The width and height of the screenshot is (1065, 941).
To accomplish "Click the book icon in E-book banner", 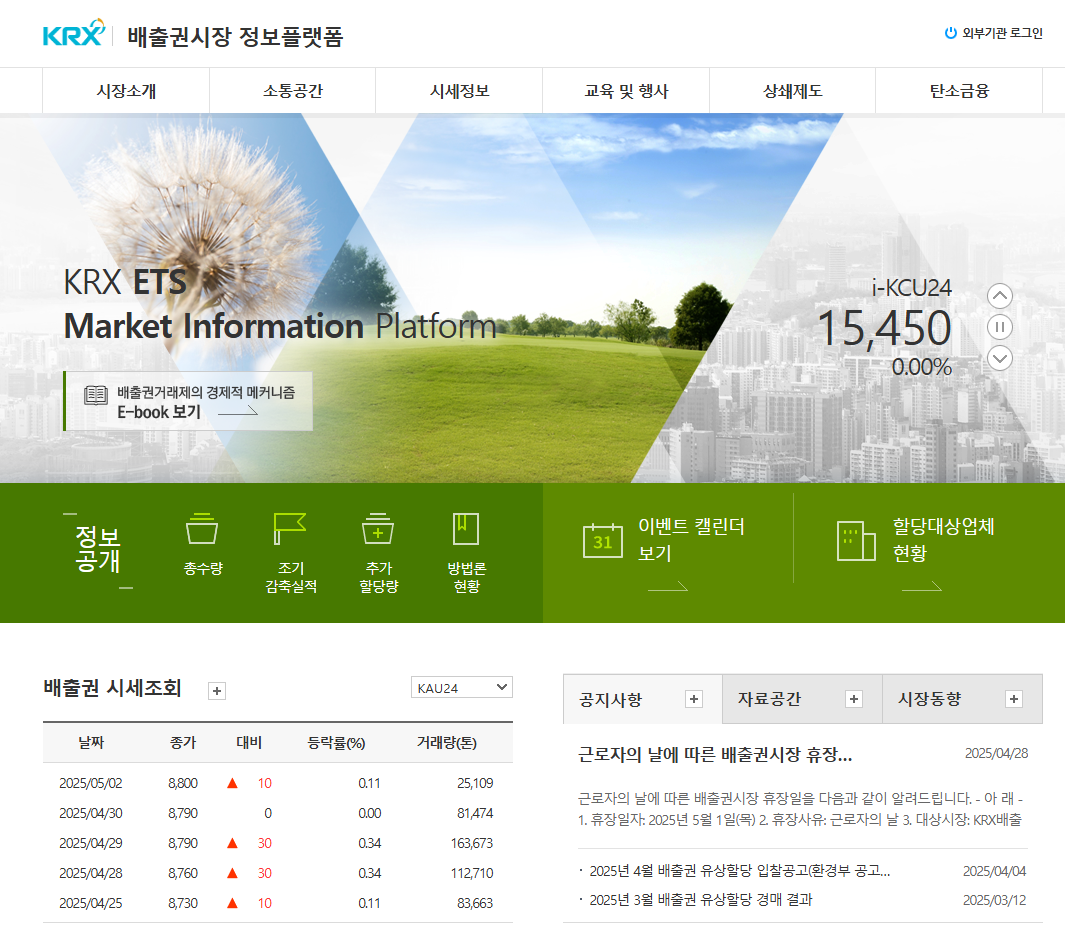I will coord(96,395).
